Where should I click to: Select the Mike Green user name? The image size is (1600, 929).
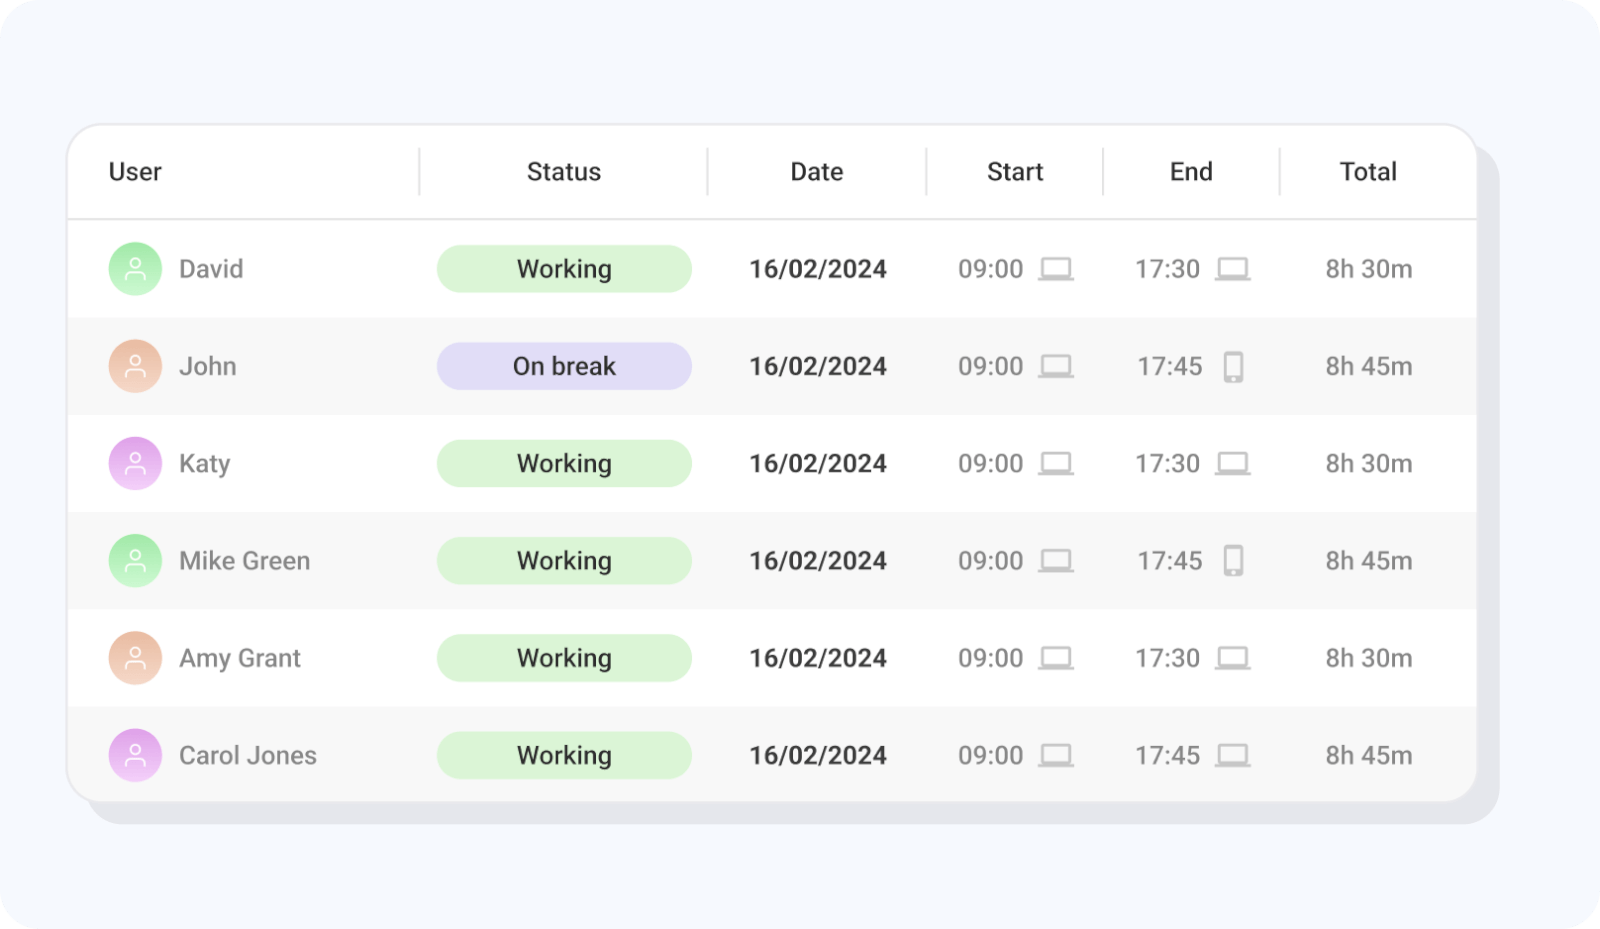pyautogui.click(x=244, y=561)
